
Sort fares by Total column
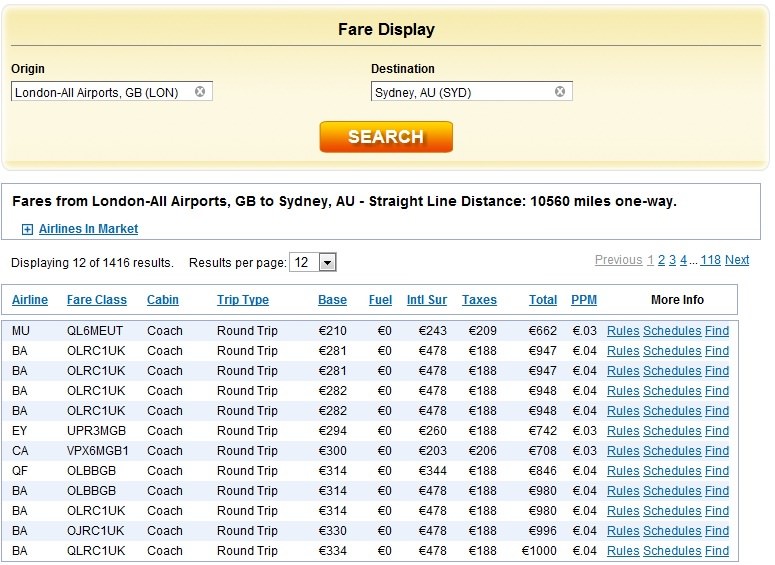click(x=543, y=300)
